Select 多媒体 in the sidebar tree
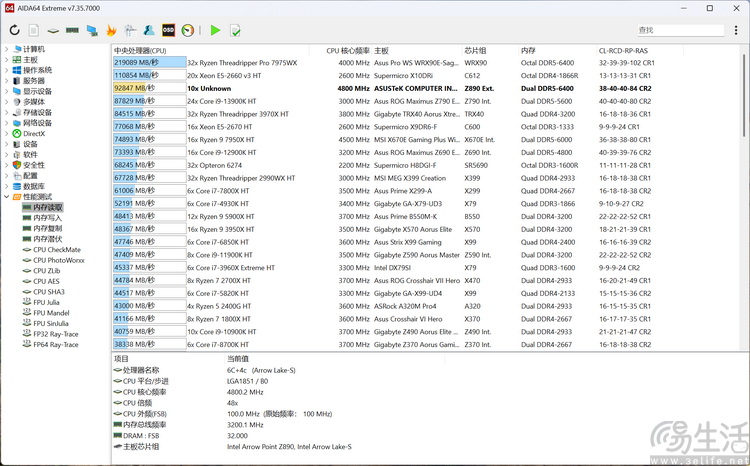750x466 pixels. 33,101
